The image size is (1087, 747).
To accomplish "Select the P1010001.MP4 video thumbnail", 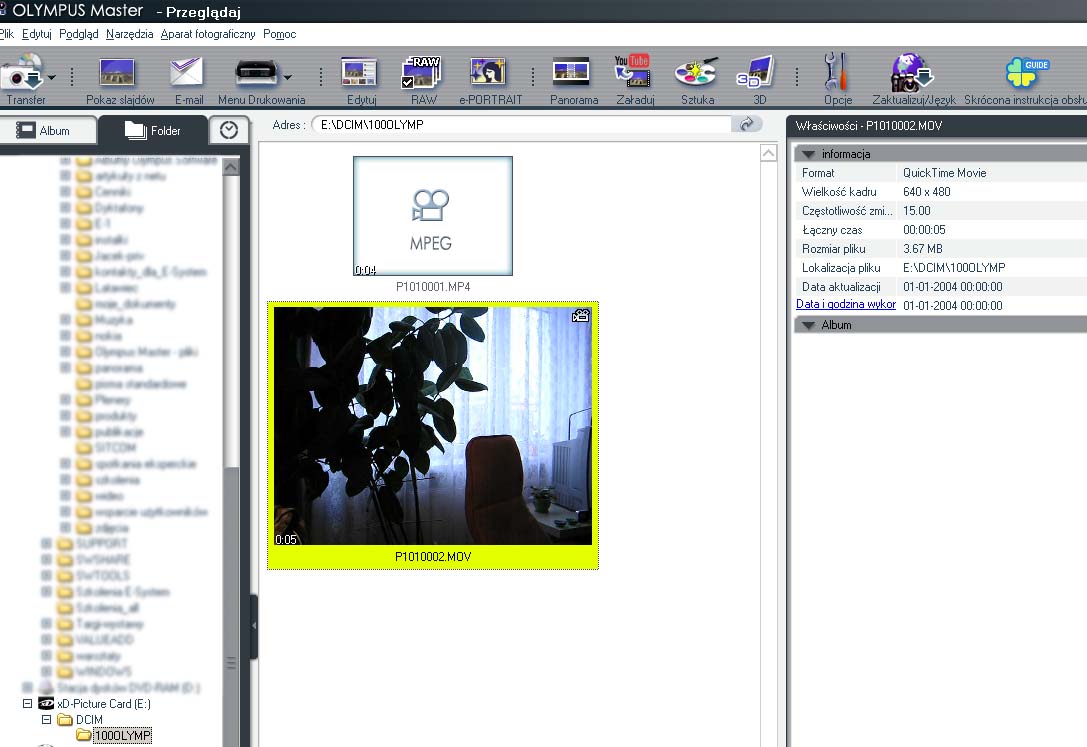I will click(432, 216).
